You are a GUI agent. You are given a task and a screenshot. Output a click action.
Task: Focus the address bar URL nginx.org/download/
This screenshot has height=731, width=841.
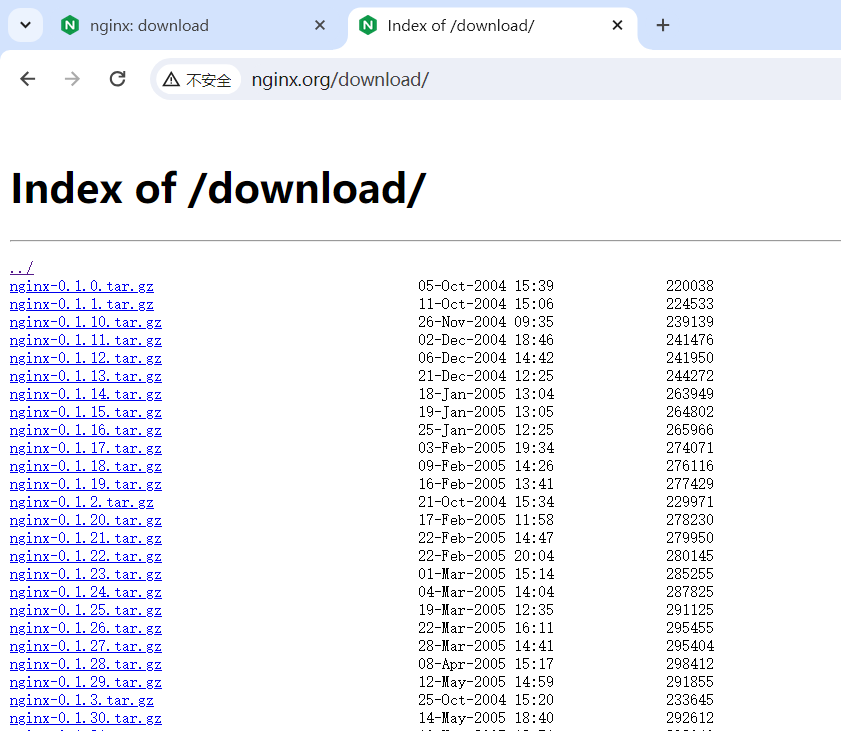[x=340, y=79]
